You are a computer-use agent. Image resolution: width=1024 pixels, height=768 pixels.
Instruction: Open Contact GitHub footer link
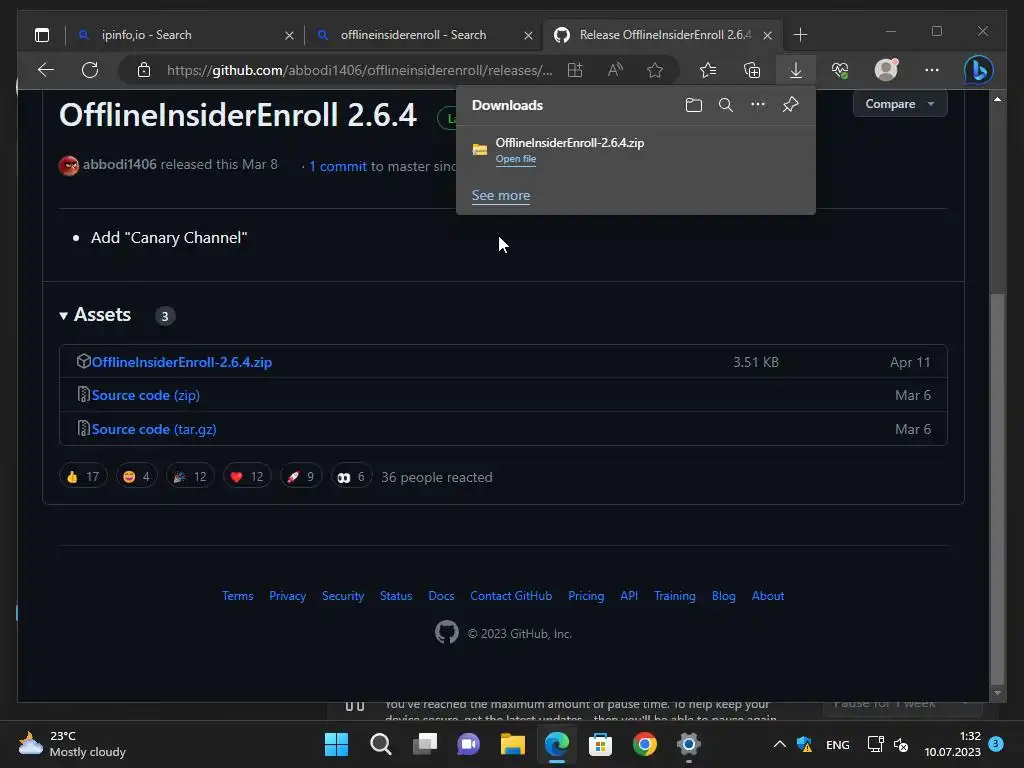click(511, 596)
